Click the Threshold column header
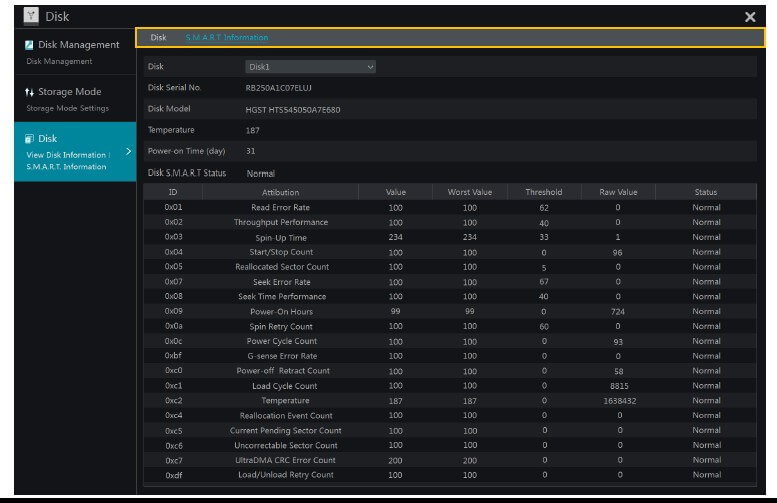Image resolution: width=777 pixels, height=503 pixels. (x=544, y=192)
